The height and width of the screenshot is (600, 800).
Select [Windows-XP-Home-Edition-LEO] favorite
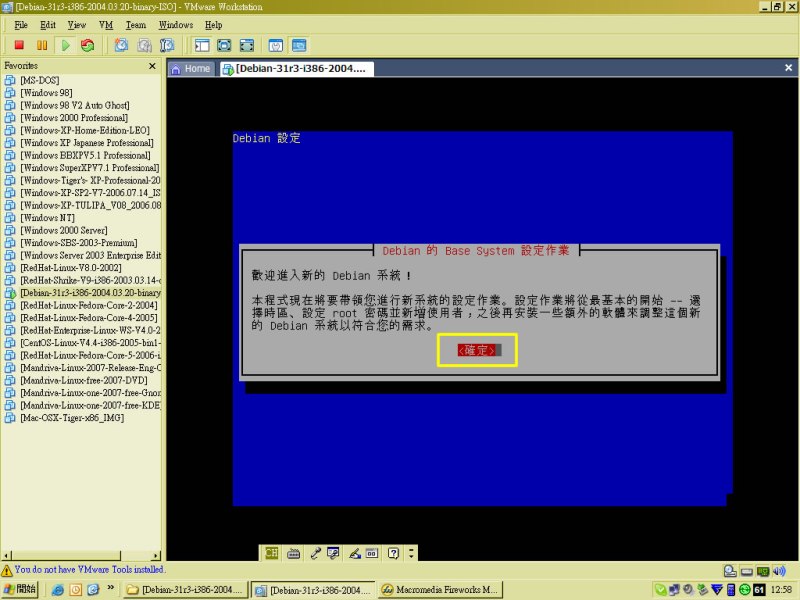tap(85, 130)
